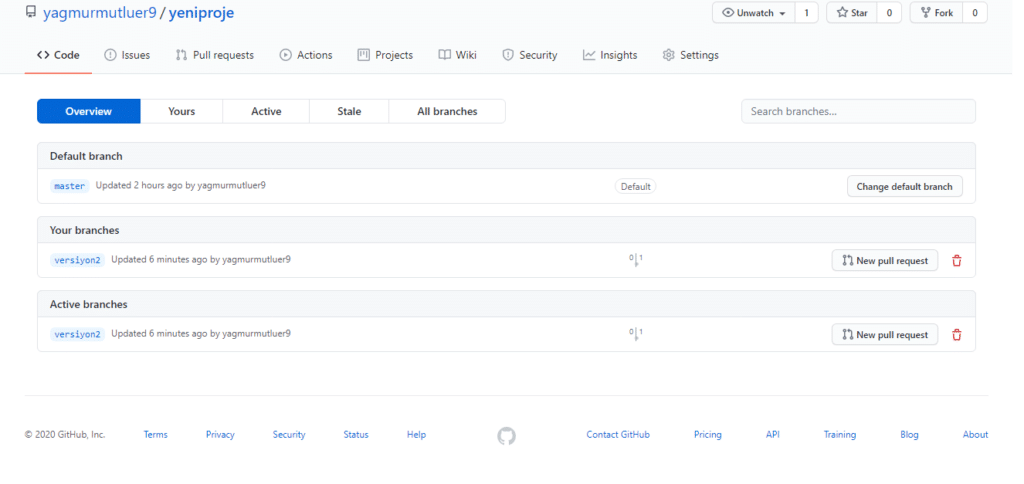The width and height of the screenshot is (1024, 484).
Task: Open the Training footer link
Action: (840, 435)
